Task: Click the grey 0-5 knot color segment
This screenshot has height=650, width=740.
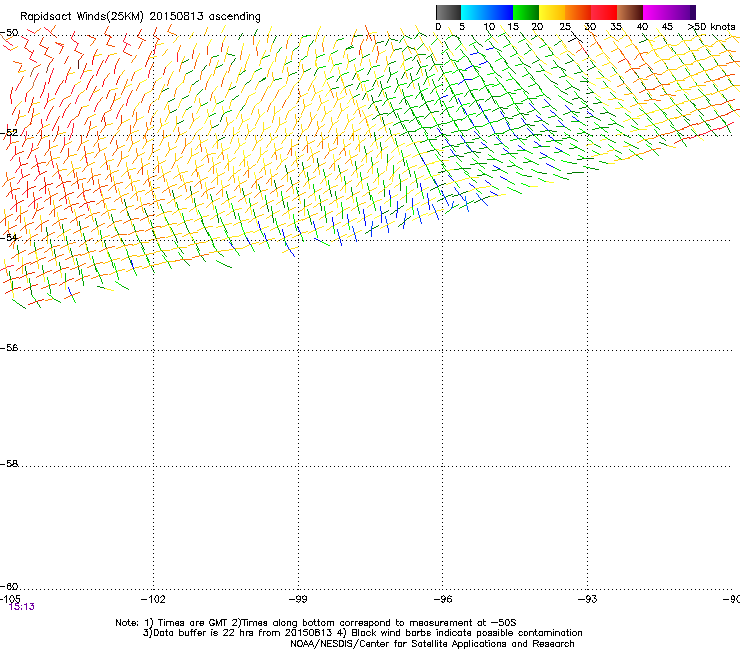Action: pyautogui.click(x=448, y=12)
